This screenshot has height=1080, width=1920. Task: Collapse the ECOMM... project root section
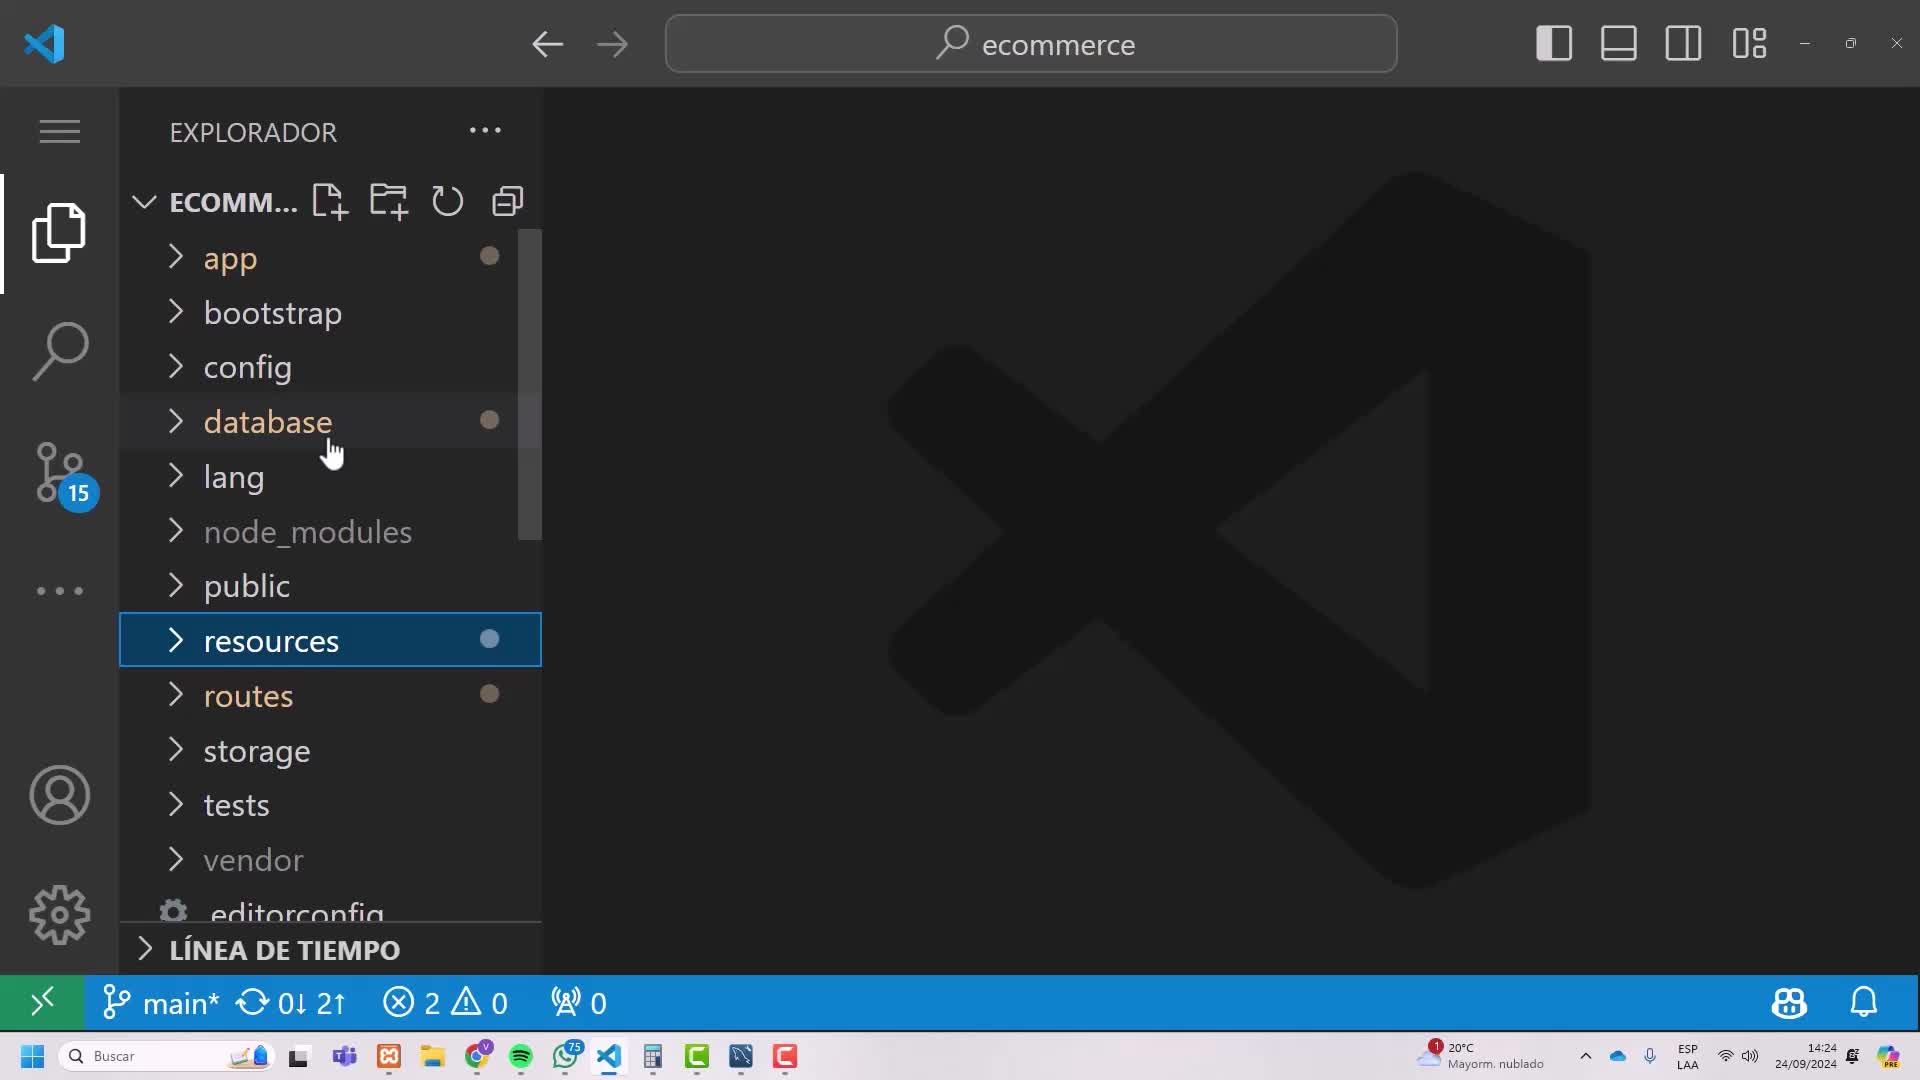click(144, 202)
